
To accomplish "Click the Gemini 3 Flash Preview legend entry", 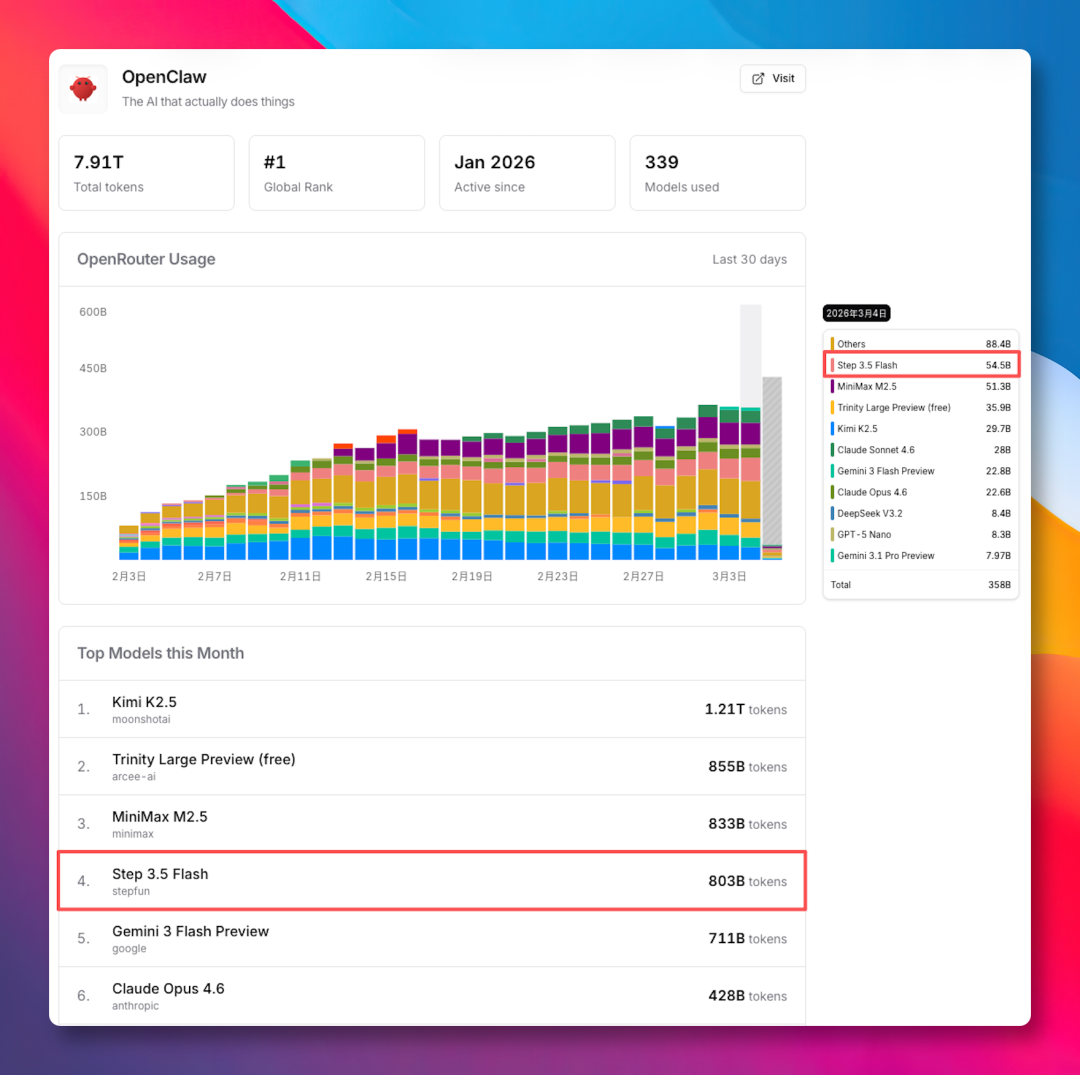I will (921, 471).
